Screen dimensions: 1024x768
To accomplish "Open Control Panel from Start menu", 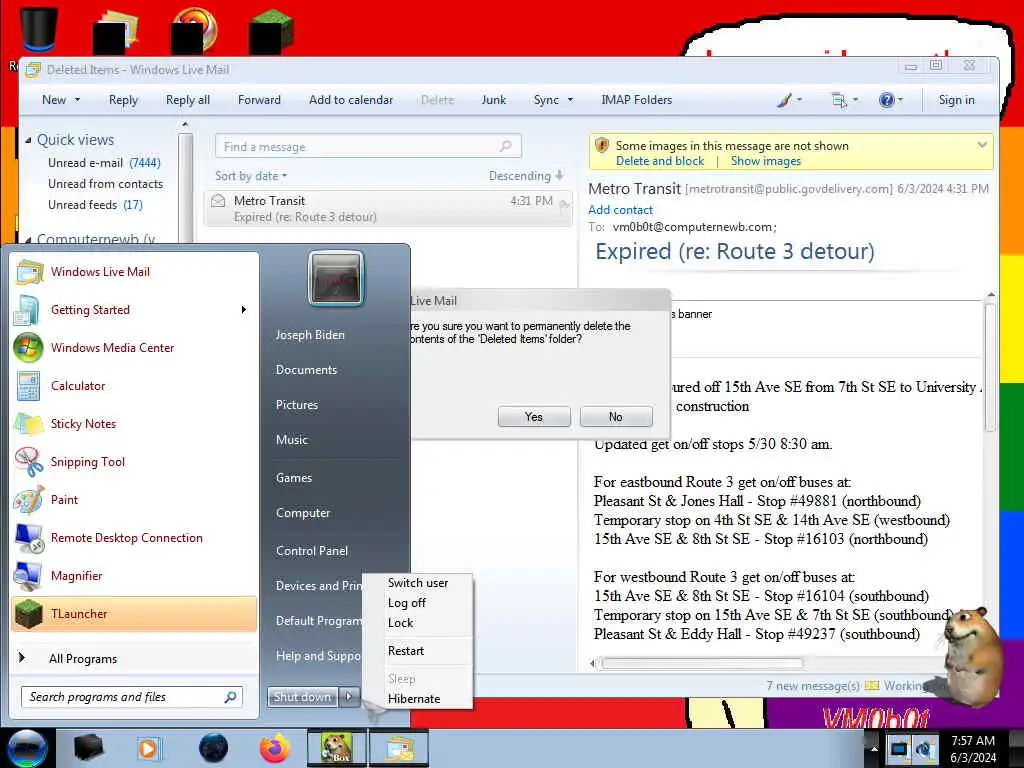I will 312,551.
